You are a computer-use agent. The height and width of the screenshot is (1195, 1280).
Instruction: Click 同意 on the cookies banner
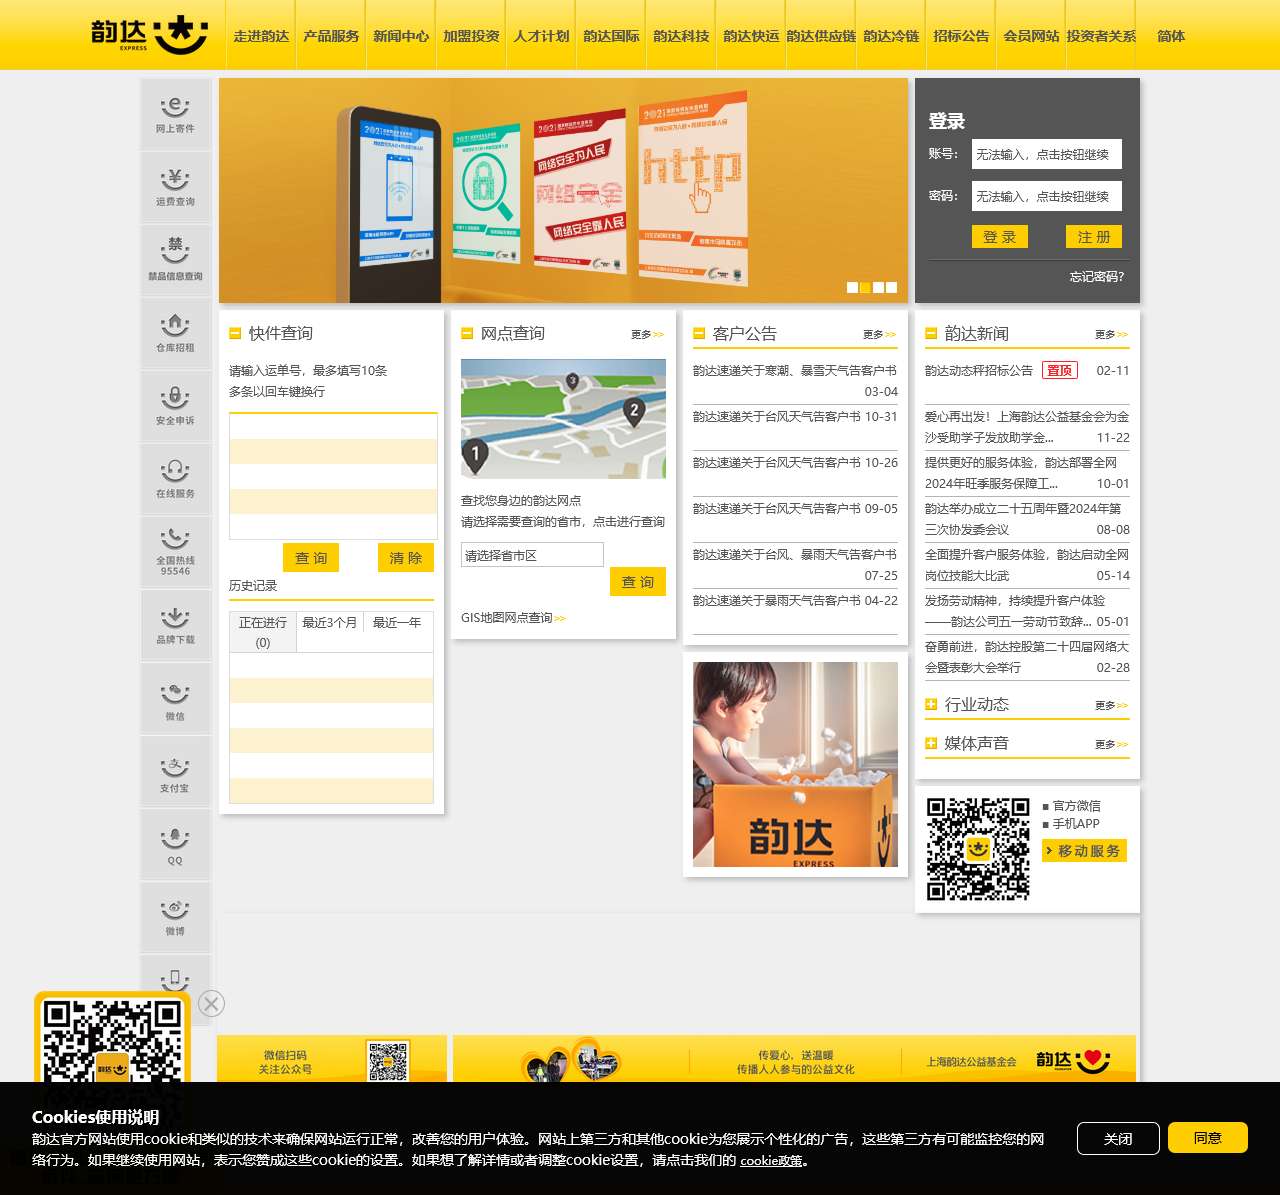(x=1208, y=1138)
